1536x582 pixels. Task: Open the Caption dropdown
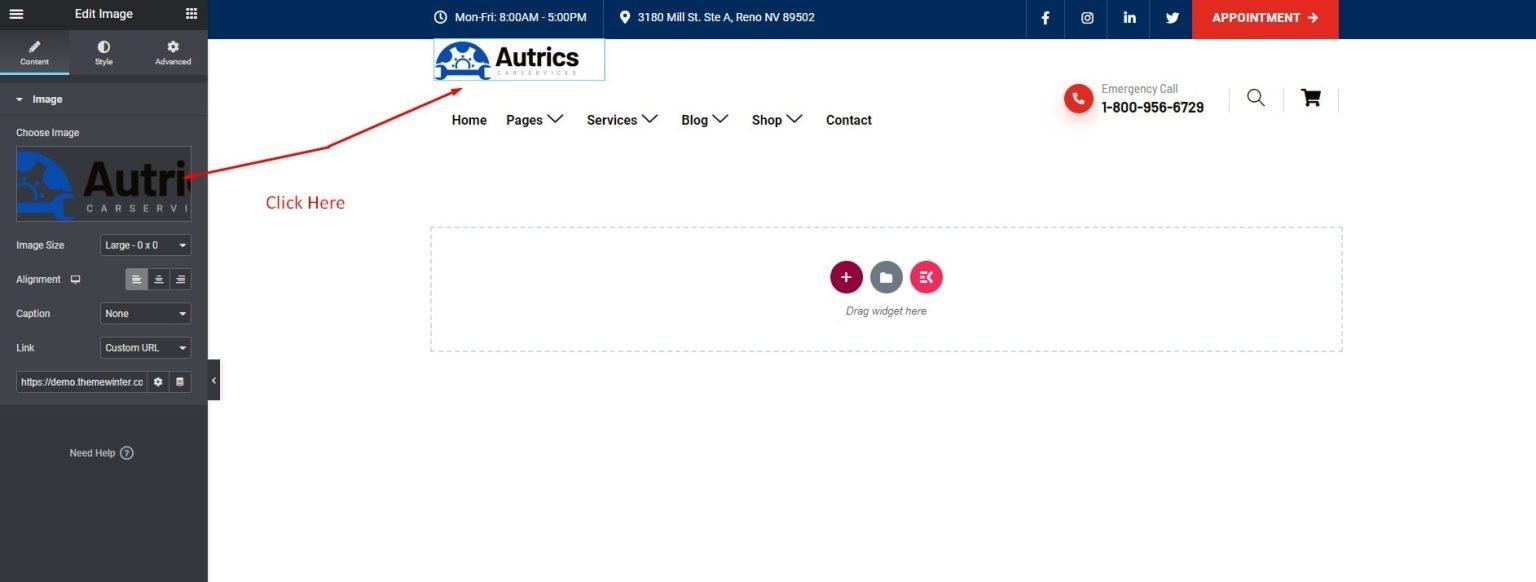click(145, 314)
